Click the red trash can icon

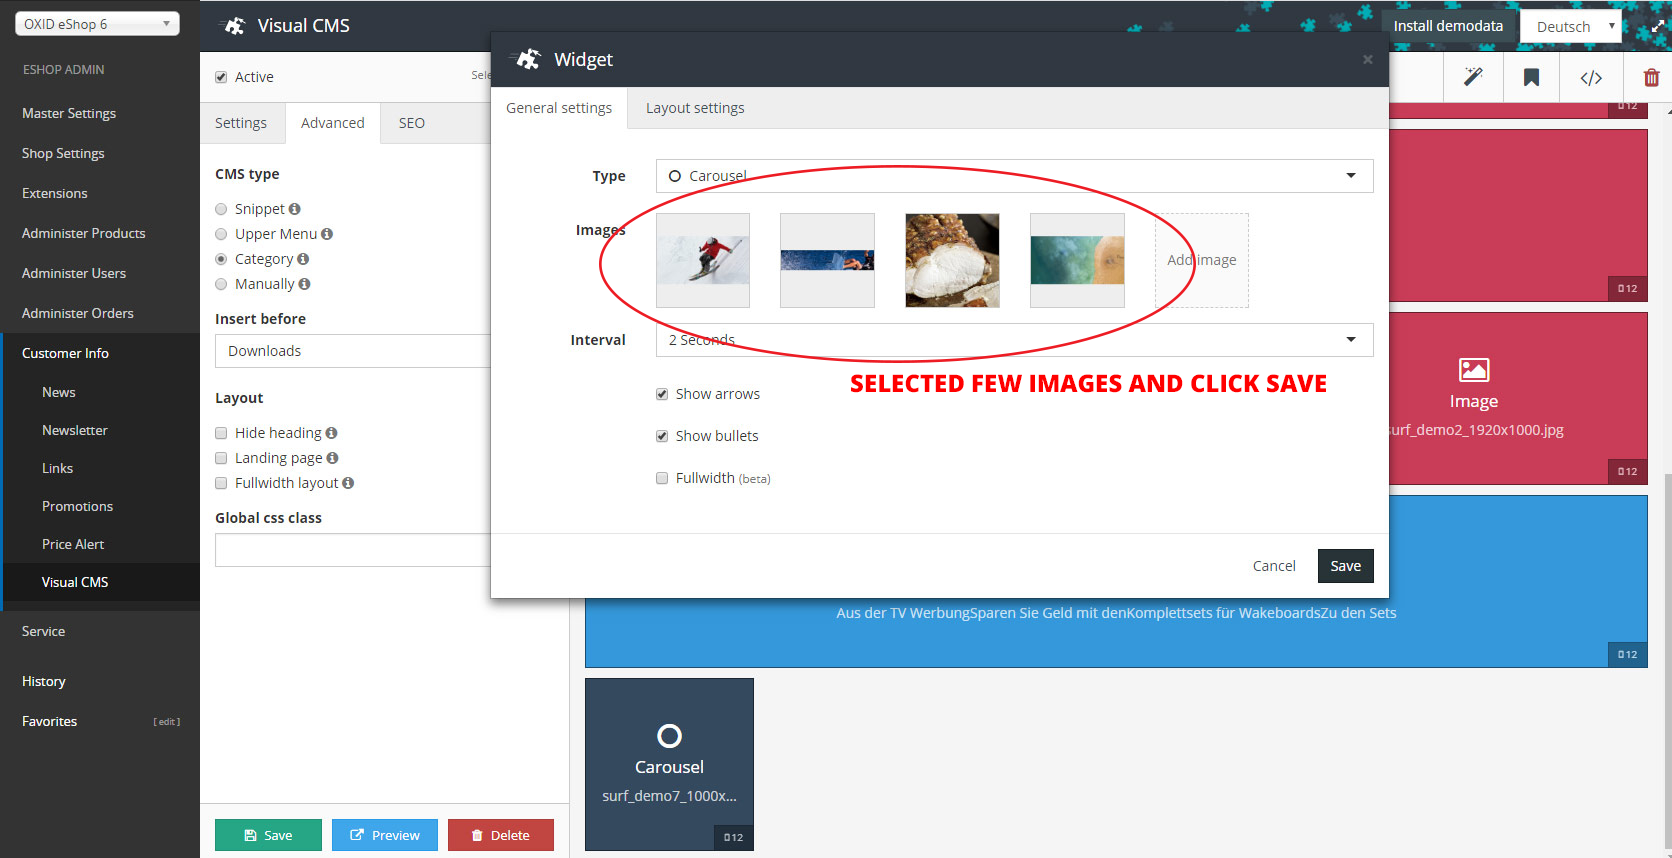1651,77
